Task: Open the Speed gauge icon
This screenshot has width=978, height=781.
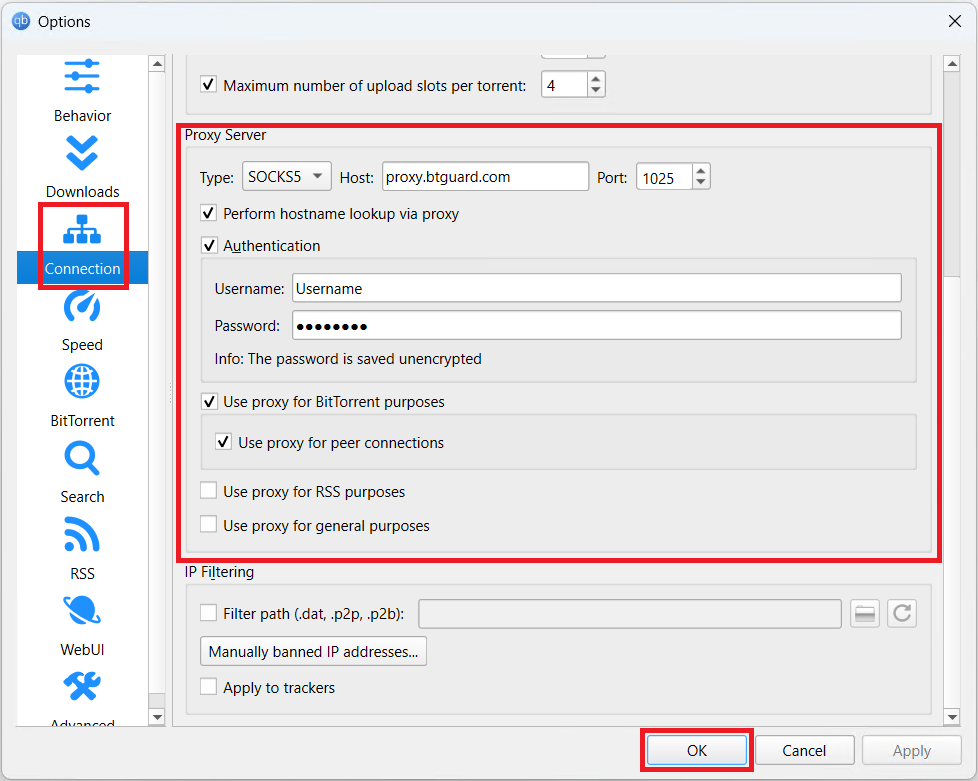Action: 82,306
